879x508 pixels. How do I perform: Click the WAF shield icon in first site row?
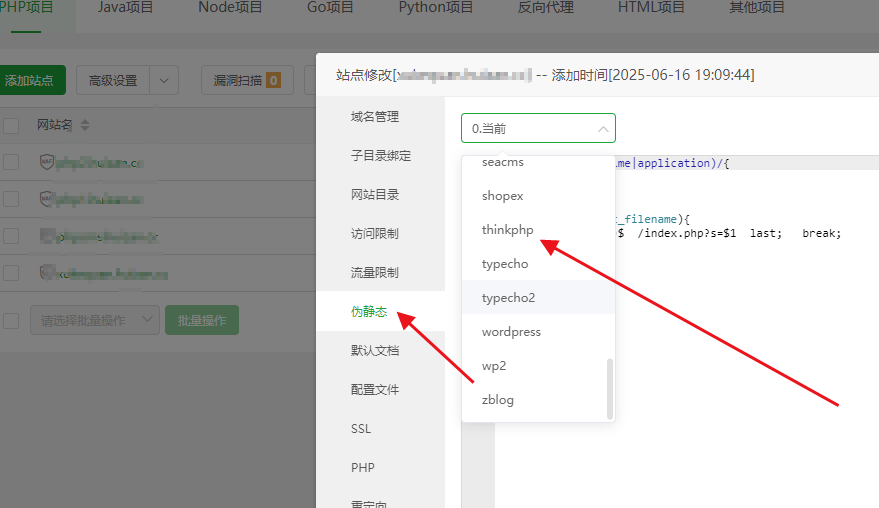pyautogui.click(x=46, y=162)
